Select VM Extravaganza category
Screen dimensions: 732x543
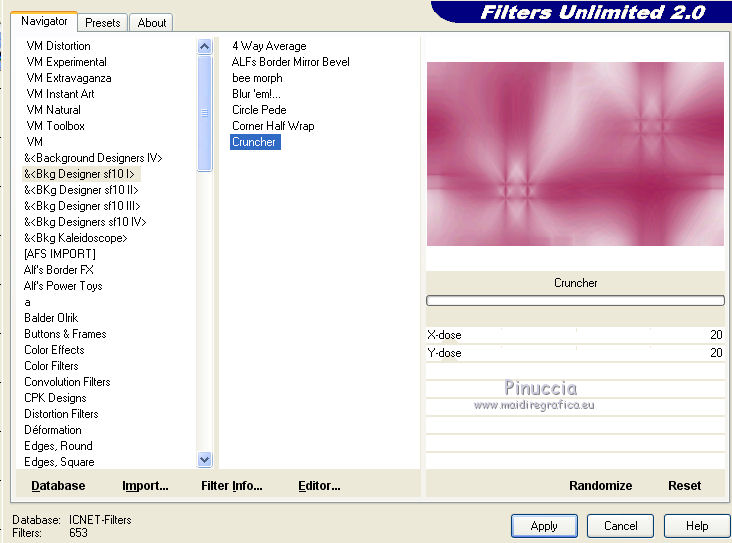click(x=69, y=78)
